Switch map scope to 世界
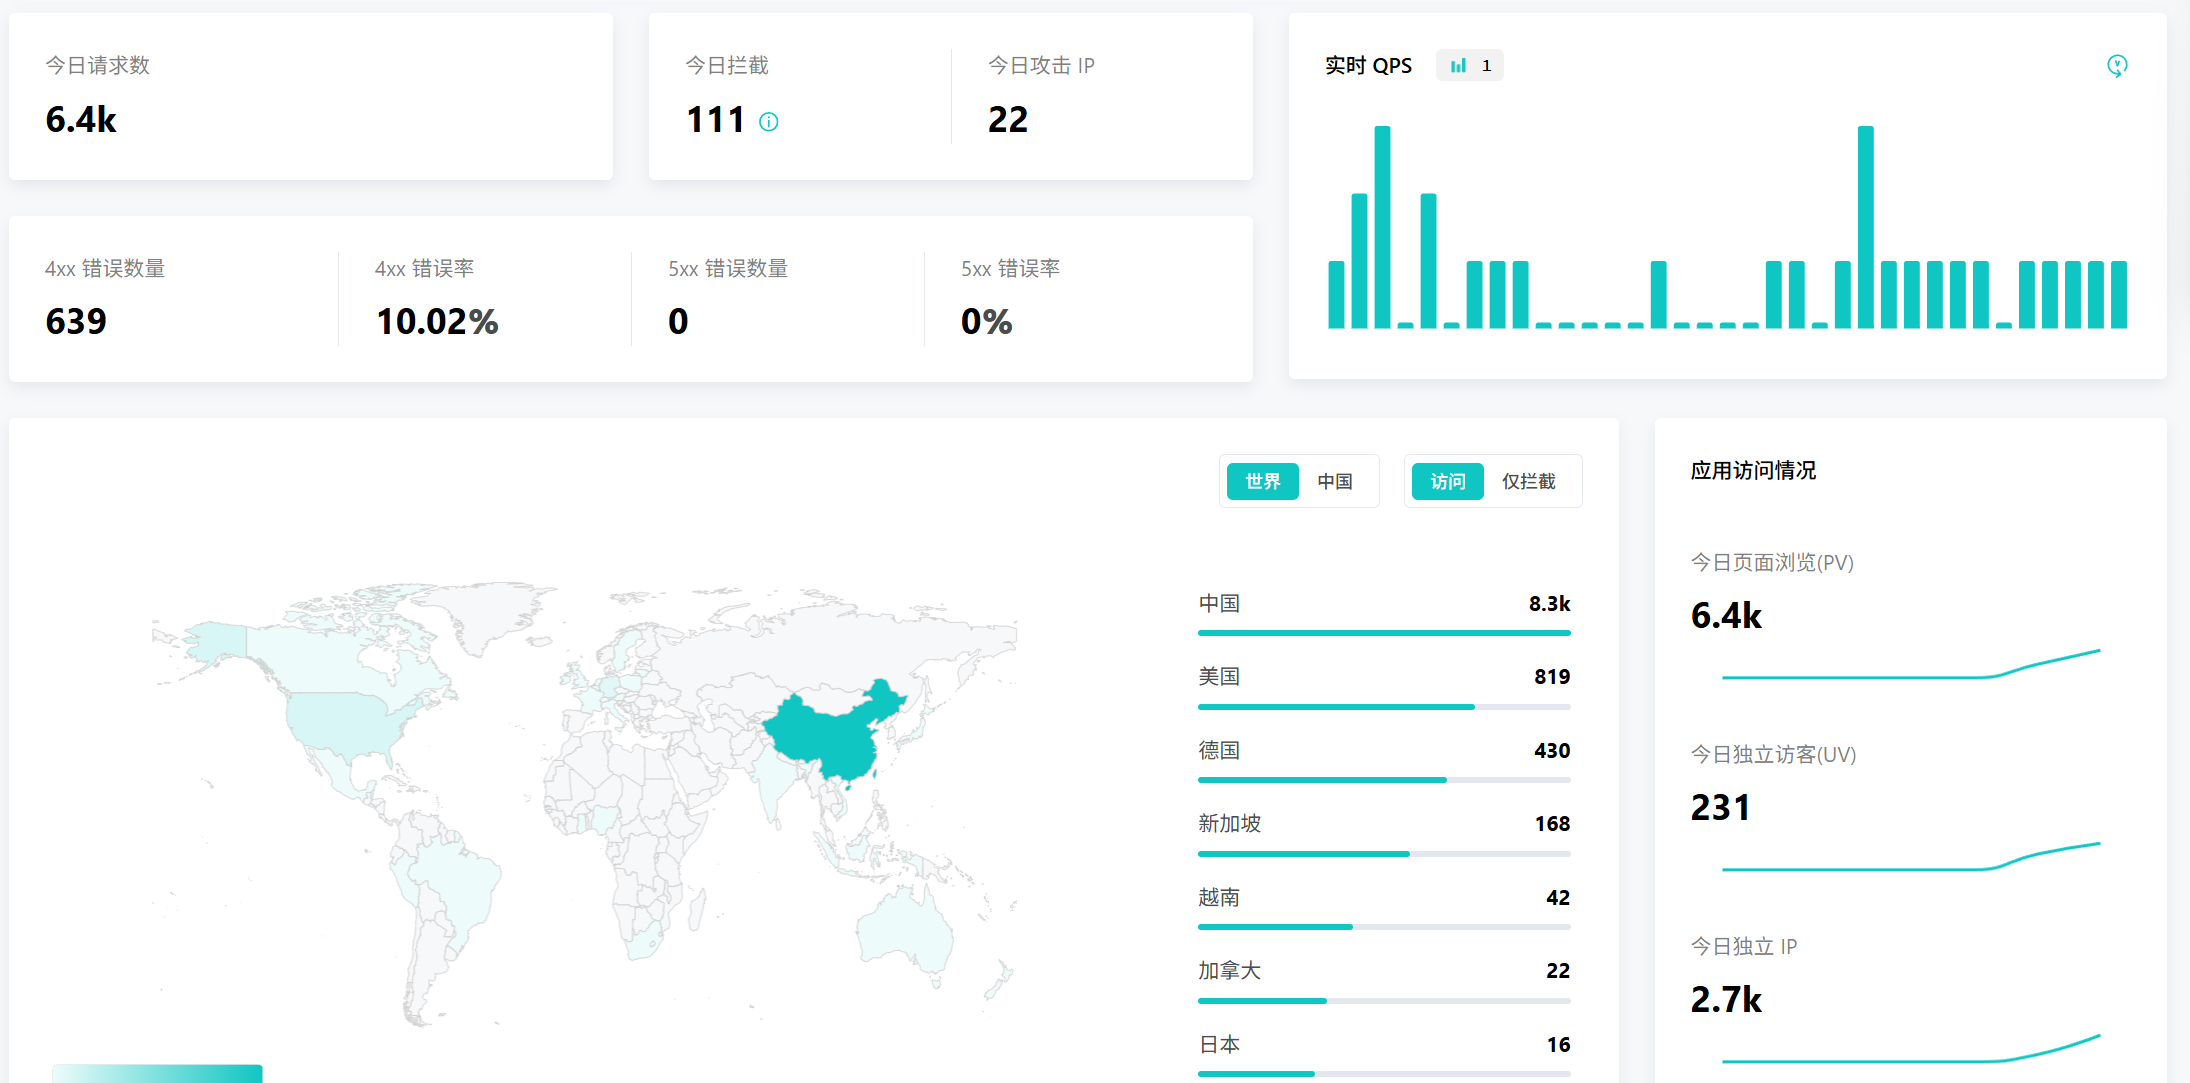 1262,482
